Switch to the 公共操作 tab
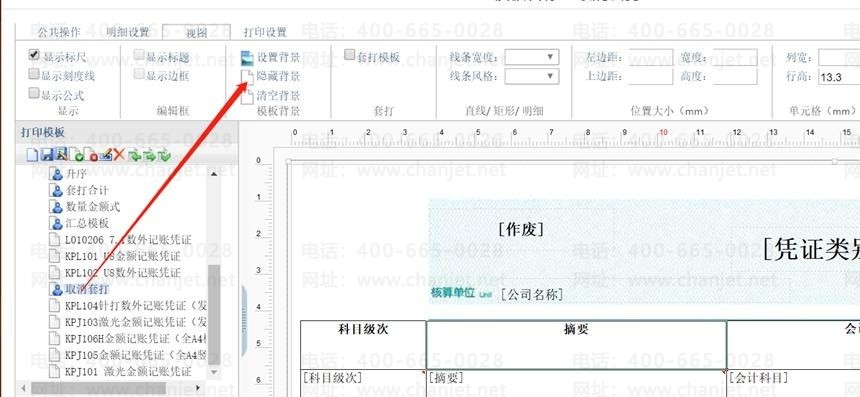The width and height of the screenshot is (860, 397). pos(59,32)
